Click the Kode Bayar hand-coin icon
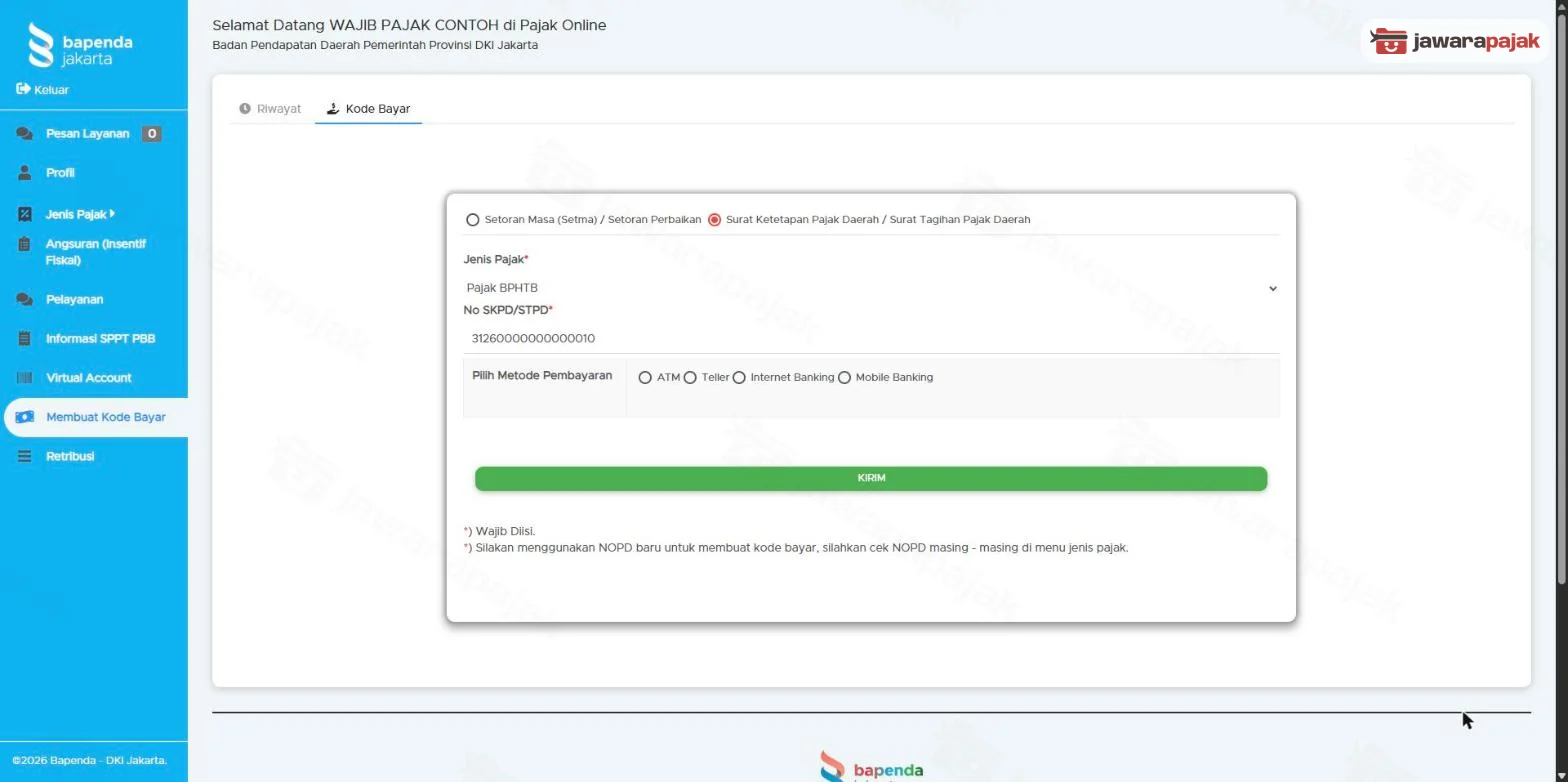This screenshot has height=782, width=1568. pyautogui.click(x=333, y=108)
